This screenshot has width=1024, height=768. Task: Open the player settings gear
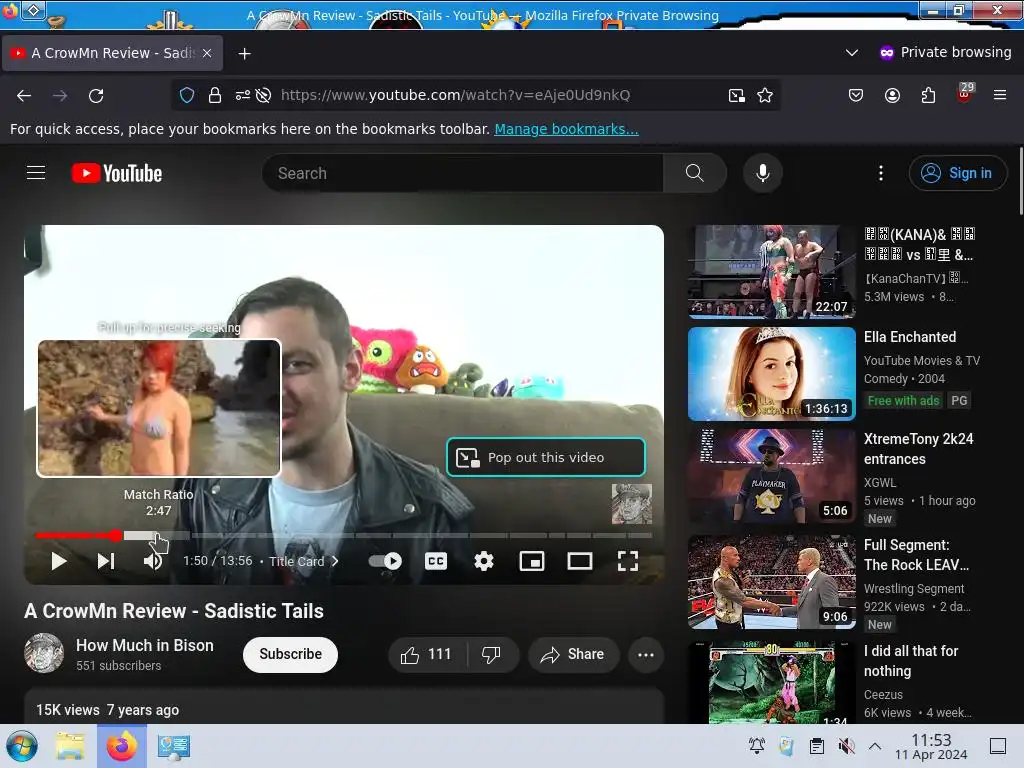484,561
